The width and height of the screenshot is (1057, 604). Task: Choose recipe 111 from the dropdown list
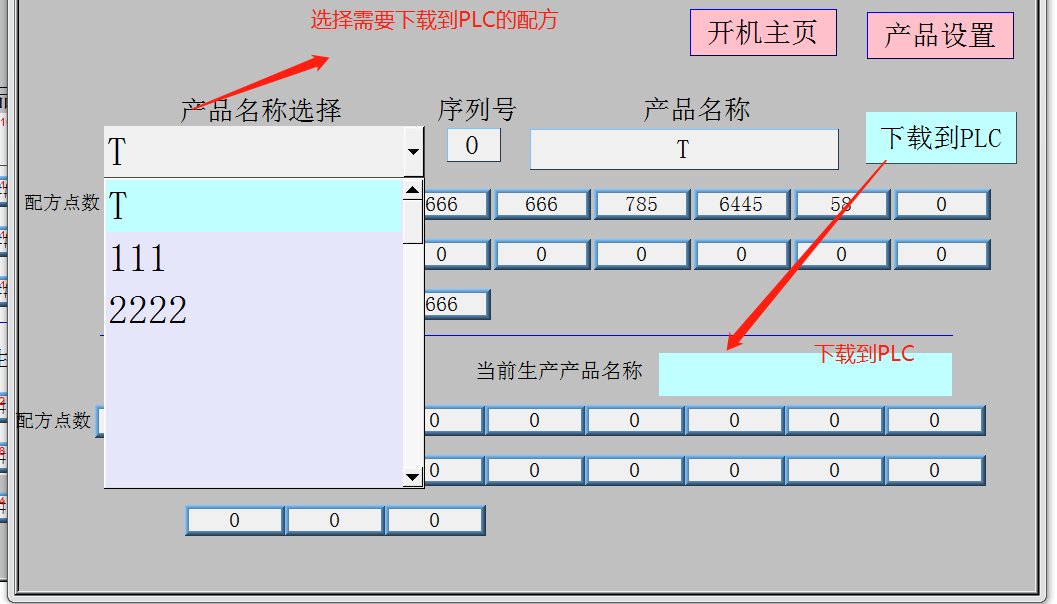click(x=253, y=259)
